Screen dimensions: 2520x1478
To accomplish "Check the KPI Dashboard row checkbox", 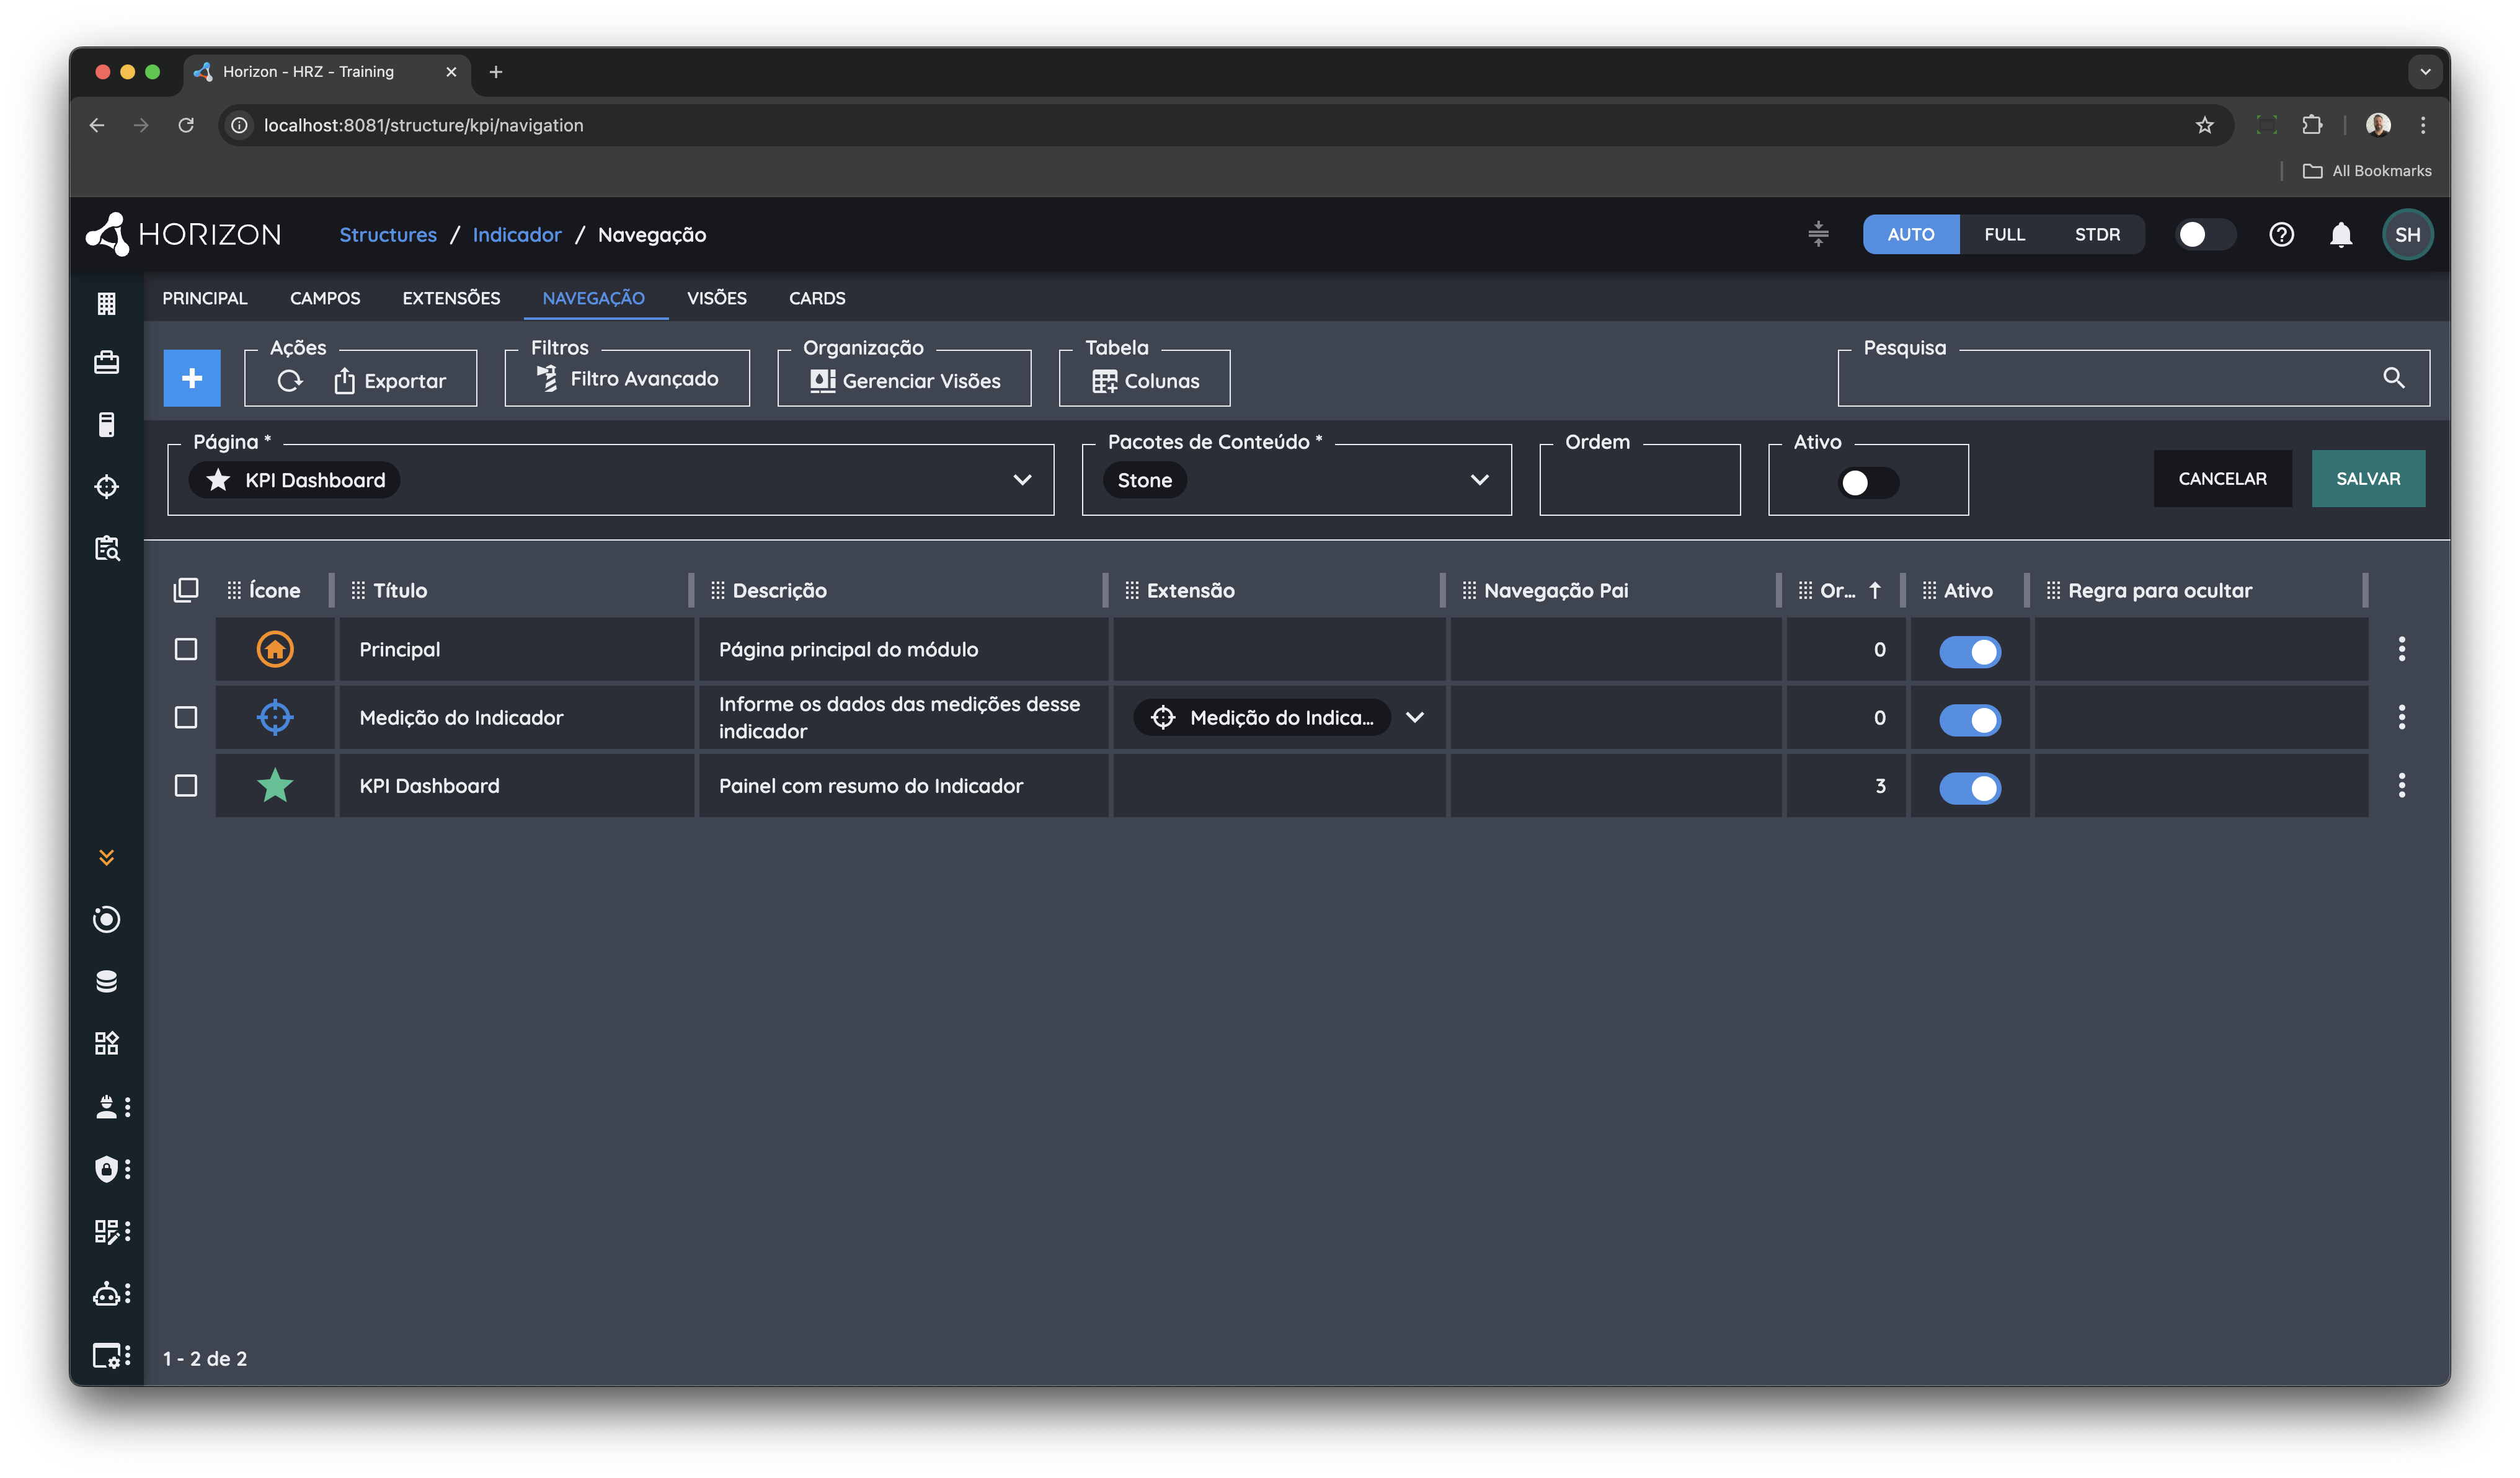I will (186, 786).
